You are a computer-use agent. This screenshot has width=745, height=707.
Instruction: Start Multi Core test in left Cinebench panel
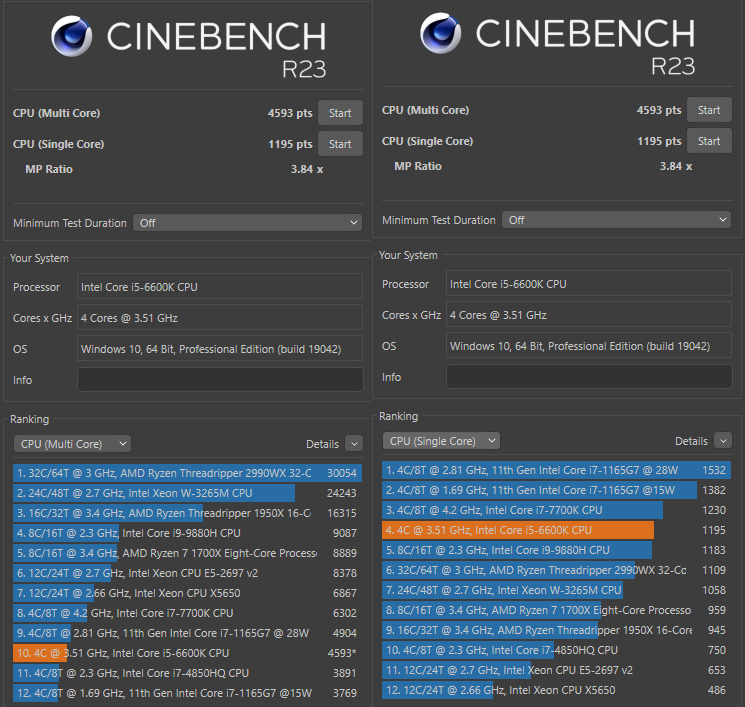tap(340, 113)
